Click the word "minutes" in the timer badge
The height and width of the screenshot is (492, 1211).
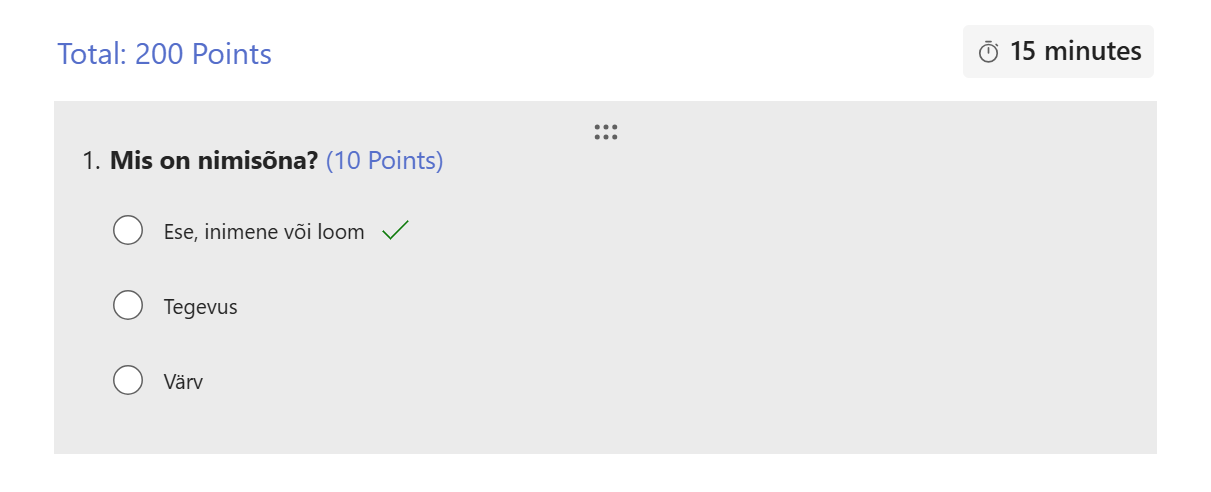(1093, 51)
